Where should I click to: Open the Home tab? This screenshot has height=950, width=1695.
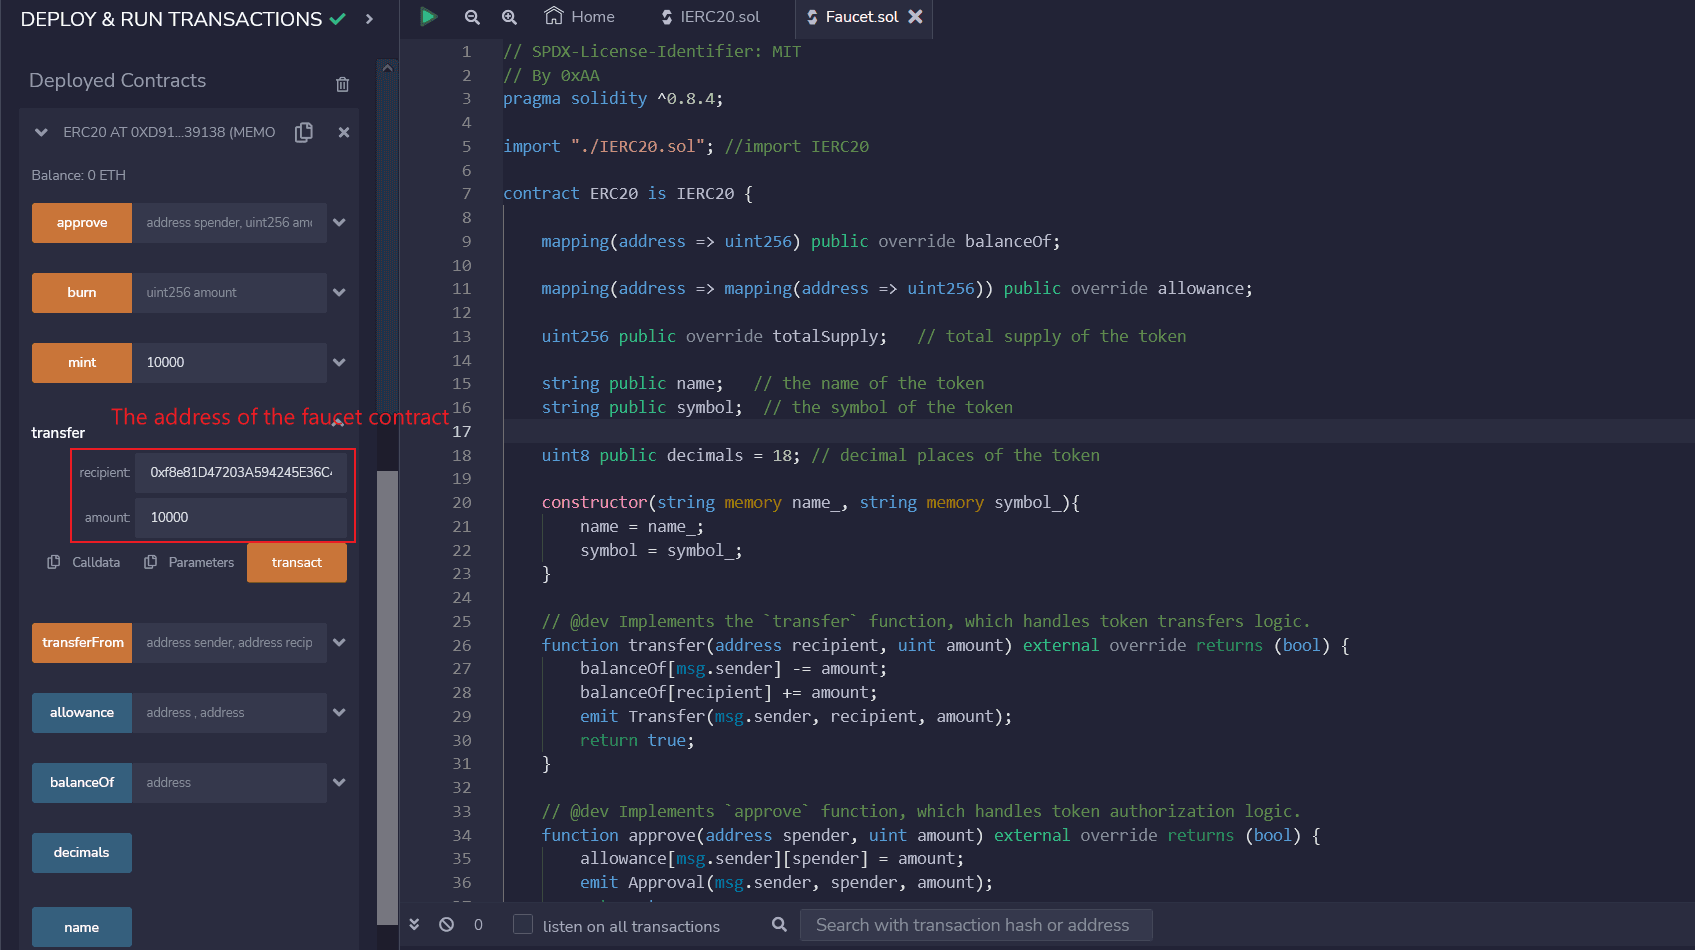pyautogui.click(x=579, y=17)
